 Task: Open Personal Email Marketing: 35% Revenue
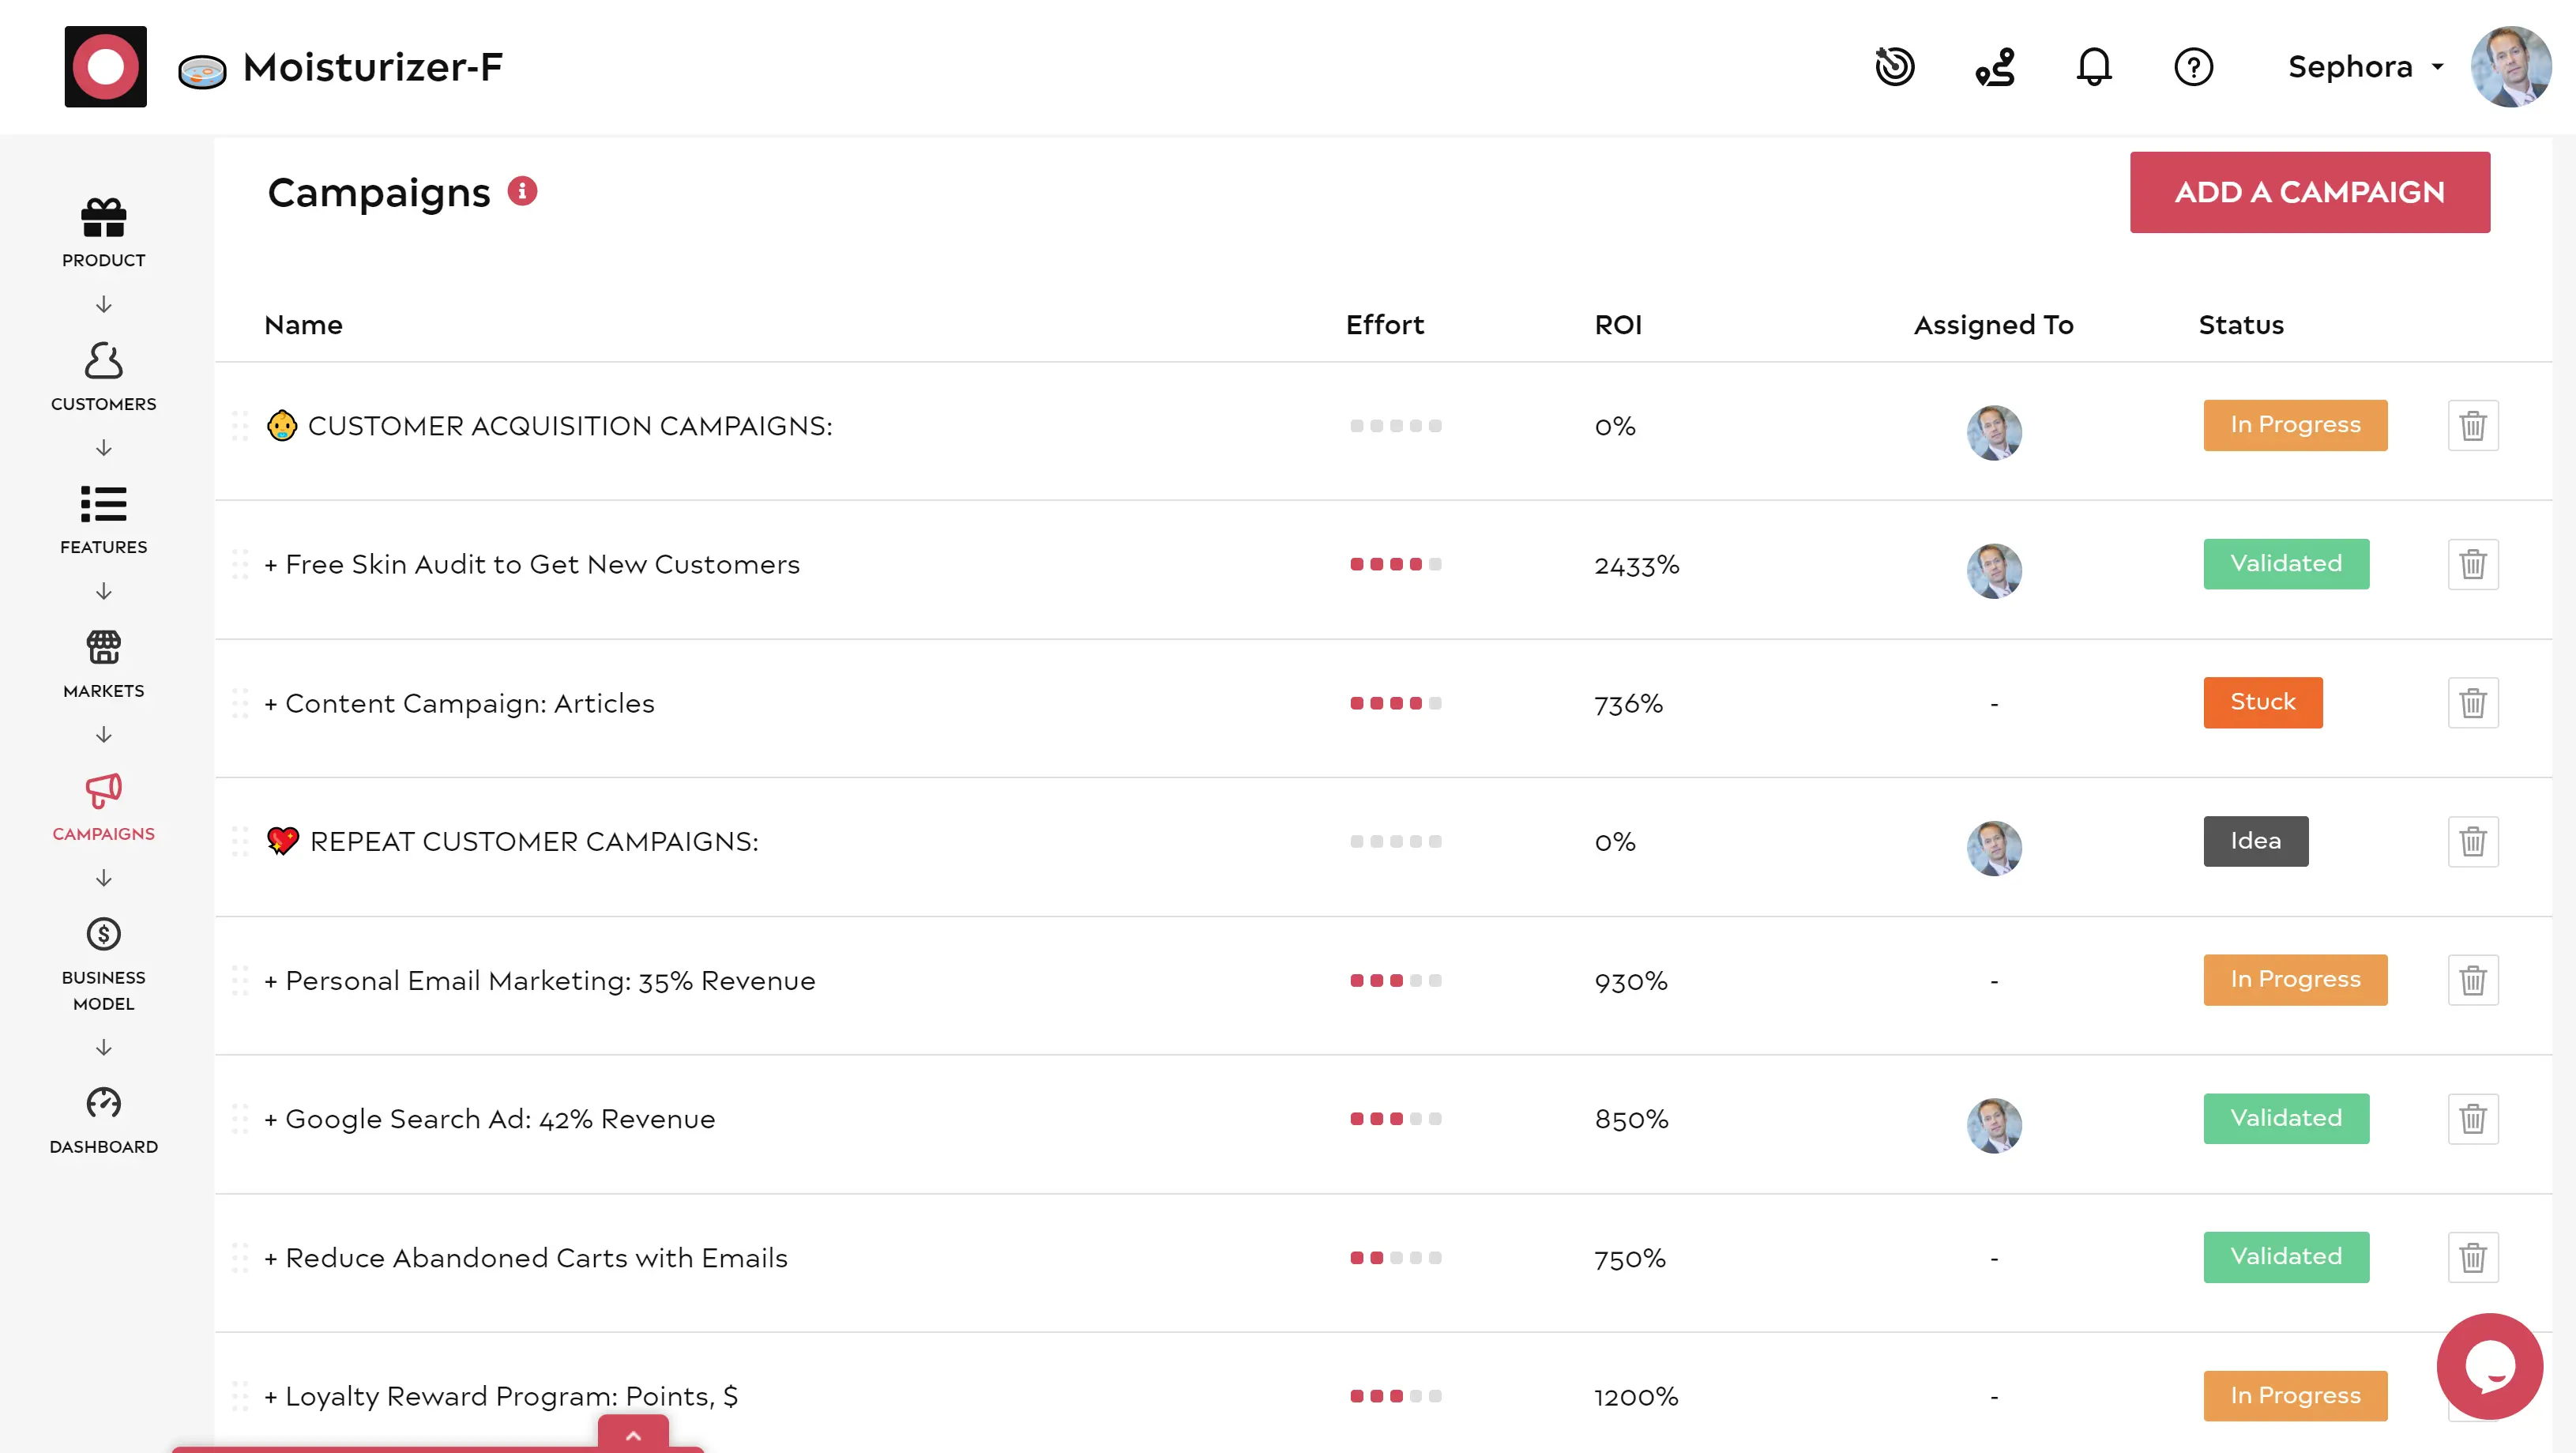(x=540, y=980)
